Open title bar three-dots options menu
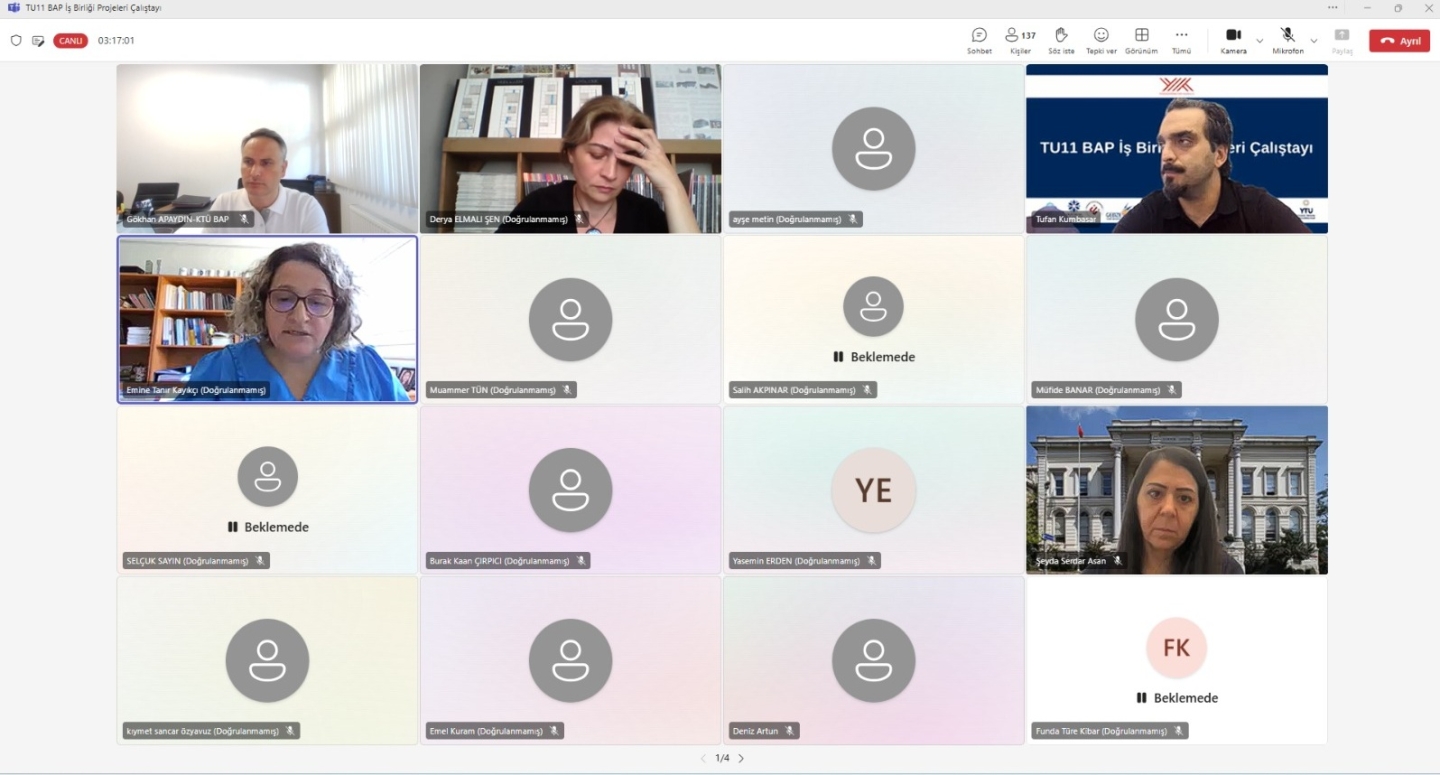Screen dimensions: 1440x775 point(1332,8)
